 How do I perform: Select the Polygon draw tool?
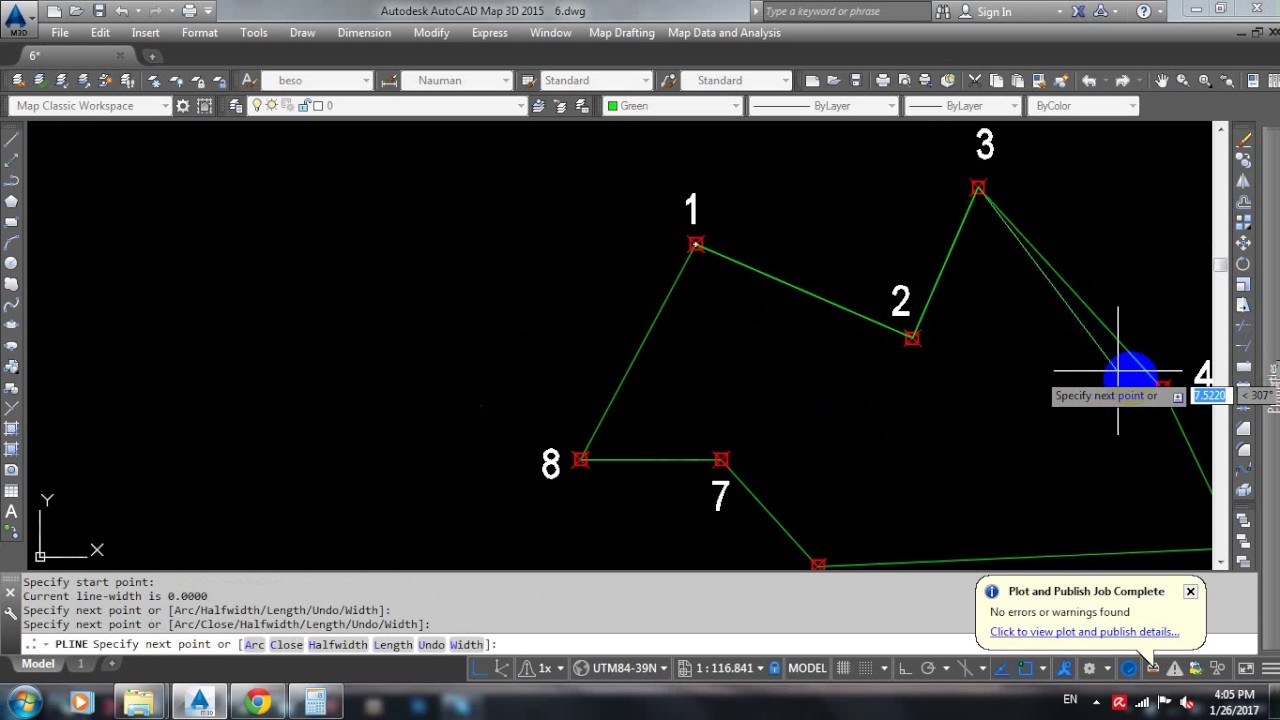pos(12,201)
